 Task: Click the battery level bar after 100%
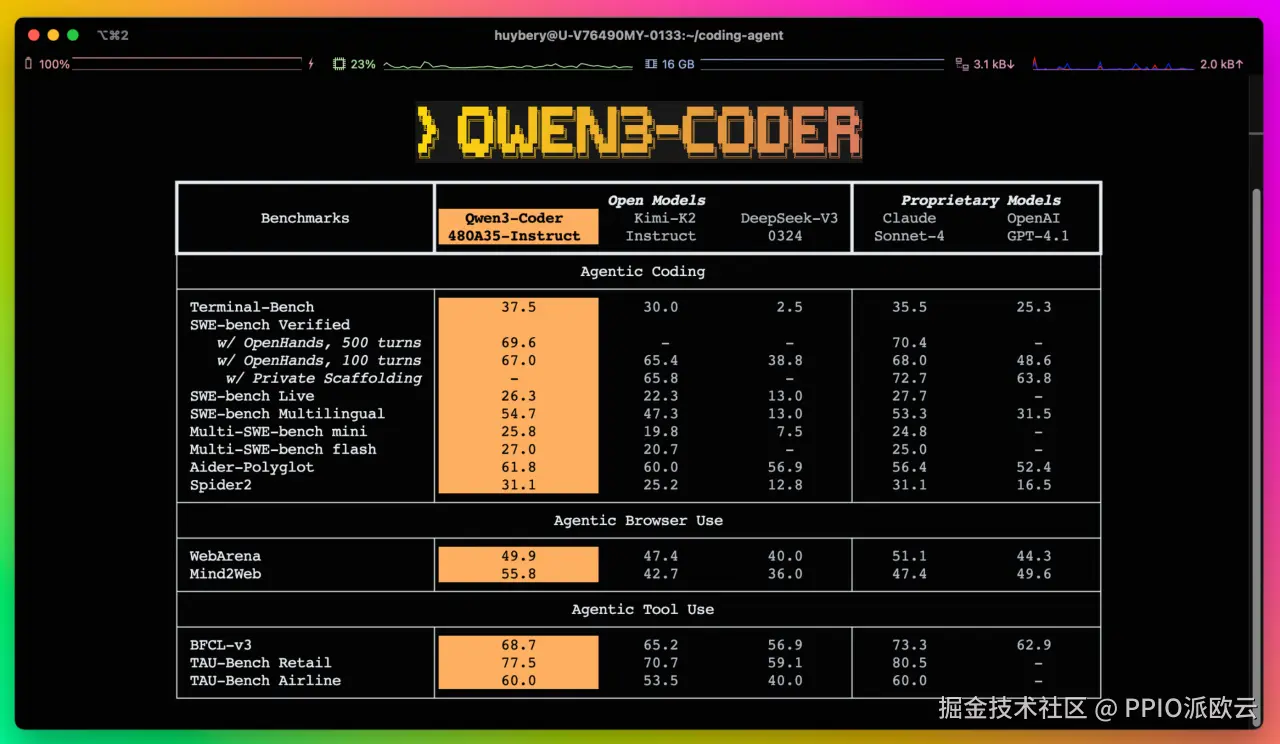pos(188,64)
